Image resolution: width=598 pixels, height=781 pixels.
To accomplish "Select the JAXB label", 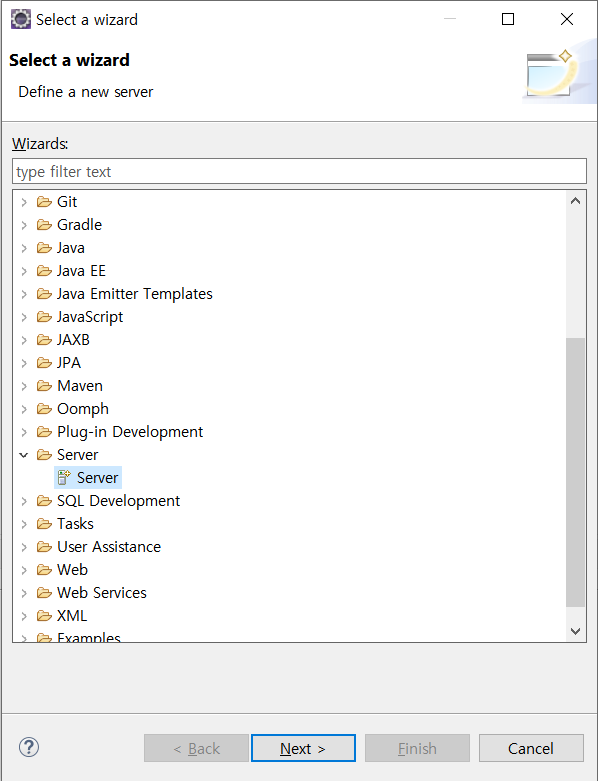I will tap(73, 340).
